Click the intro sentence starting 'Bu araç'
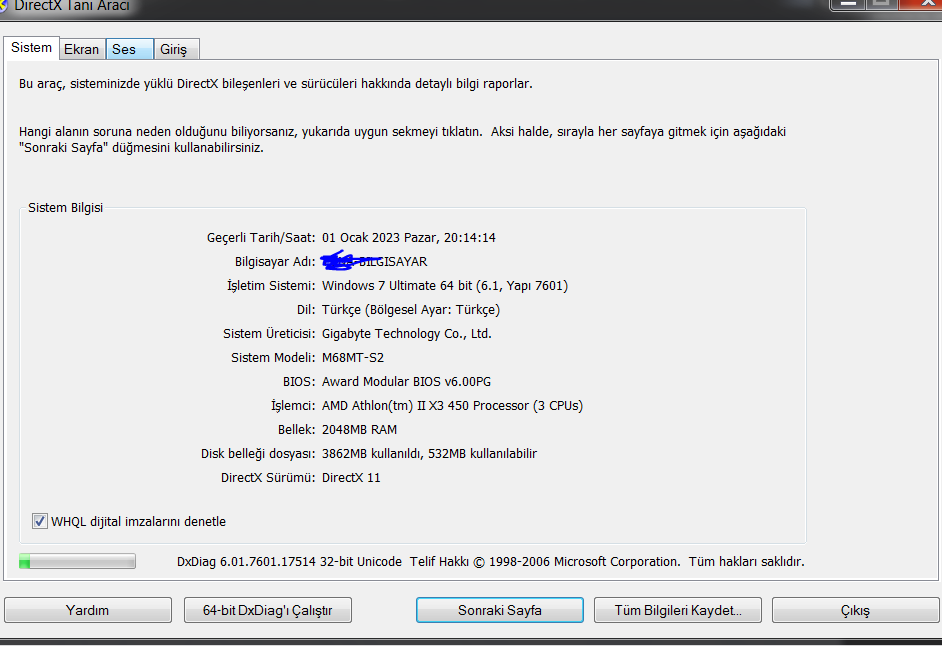The width and height of the screenshot is (942, 646). pyautogui.click(x=276, y=84)
